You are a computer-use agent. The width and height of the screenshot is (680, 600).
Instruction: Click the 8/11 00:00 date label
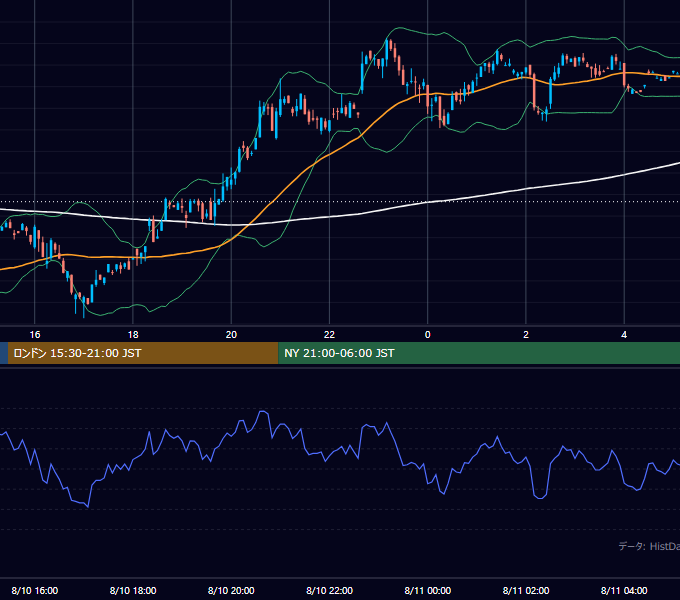(x=428, y=590)
